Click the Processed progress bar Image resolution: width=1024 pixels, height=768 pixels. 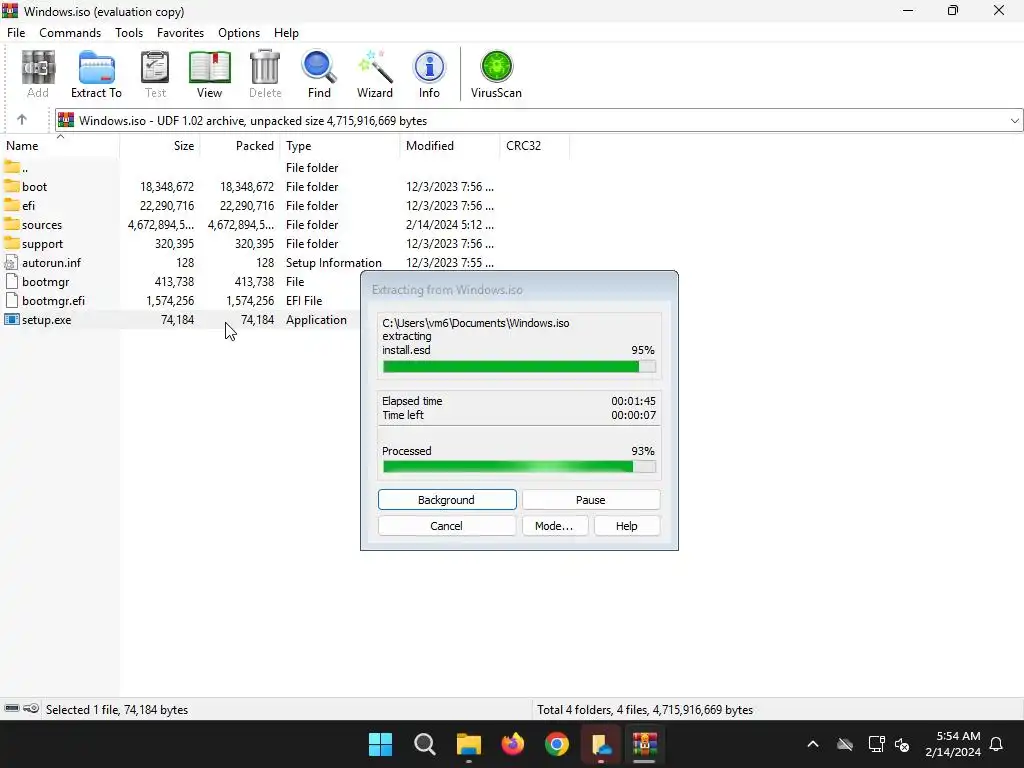(519, 467)
